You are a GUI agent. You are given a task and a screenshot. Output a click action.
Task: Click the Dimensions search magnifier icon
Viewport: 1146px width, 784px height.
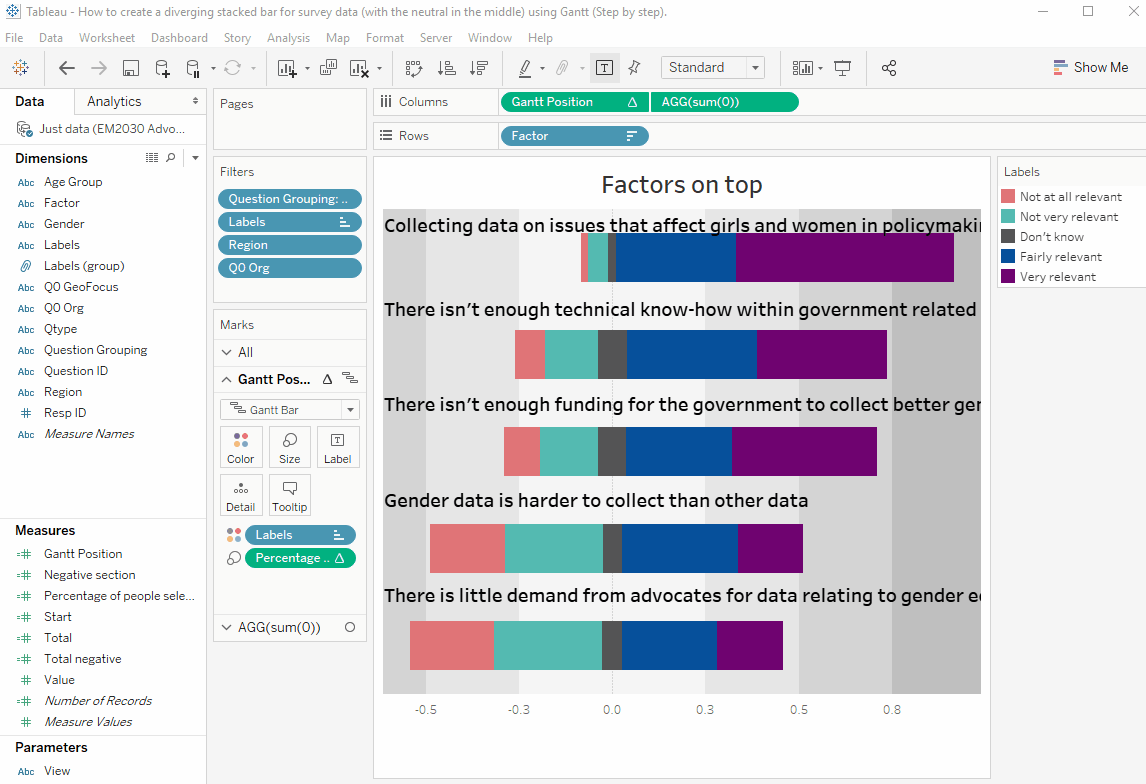171,158
